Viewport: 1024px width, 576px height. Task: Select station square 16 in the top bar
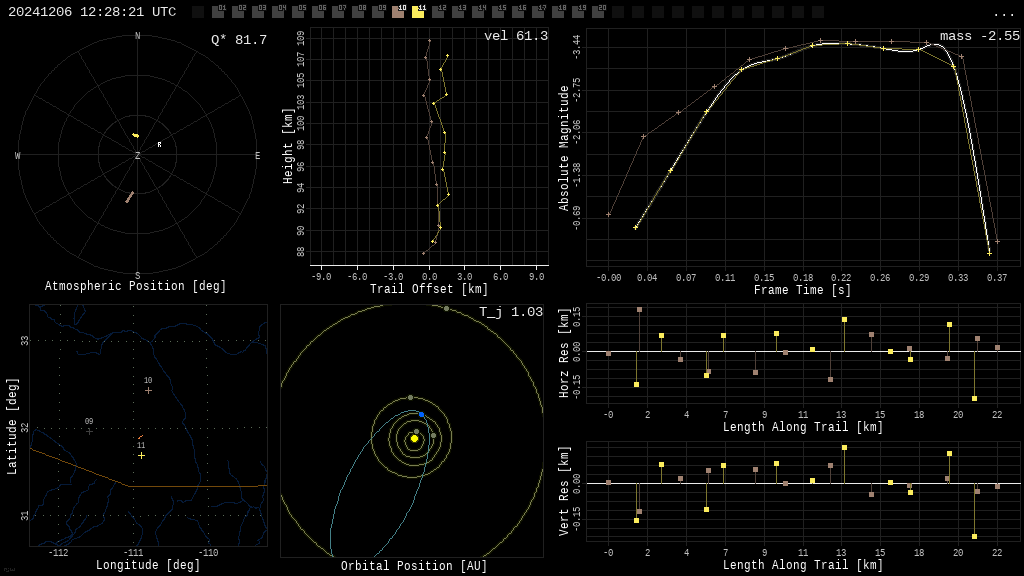pyautogui.click(x=518, y=12)
